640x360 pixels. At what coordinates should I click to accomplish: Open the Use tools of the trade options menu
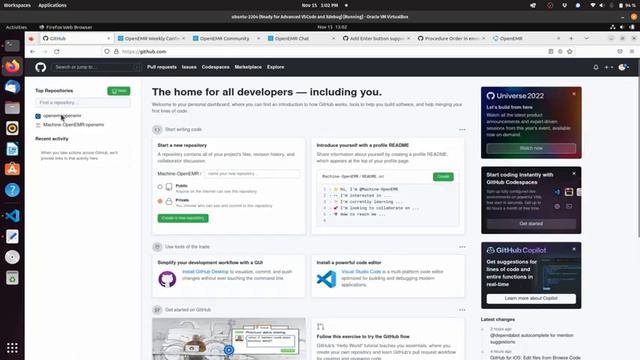[462, 247]
